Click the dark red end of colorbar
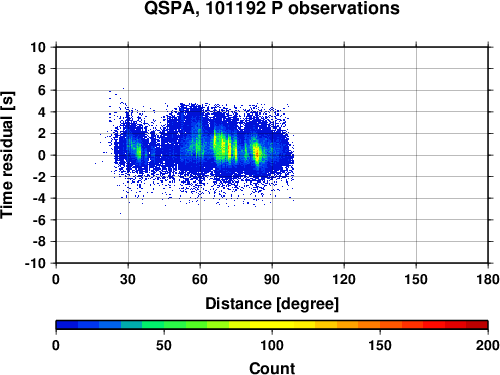 (477, 325)
